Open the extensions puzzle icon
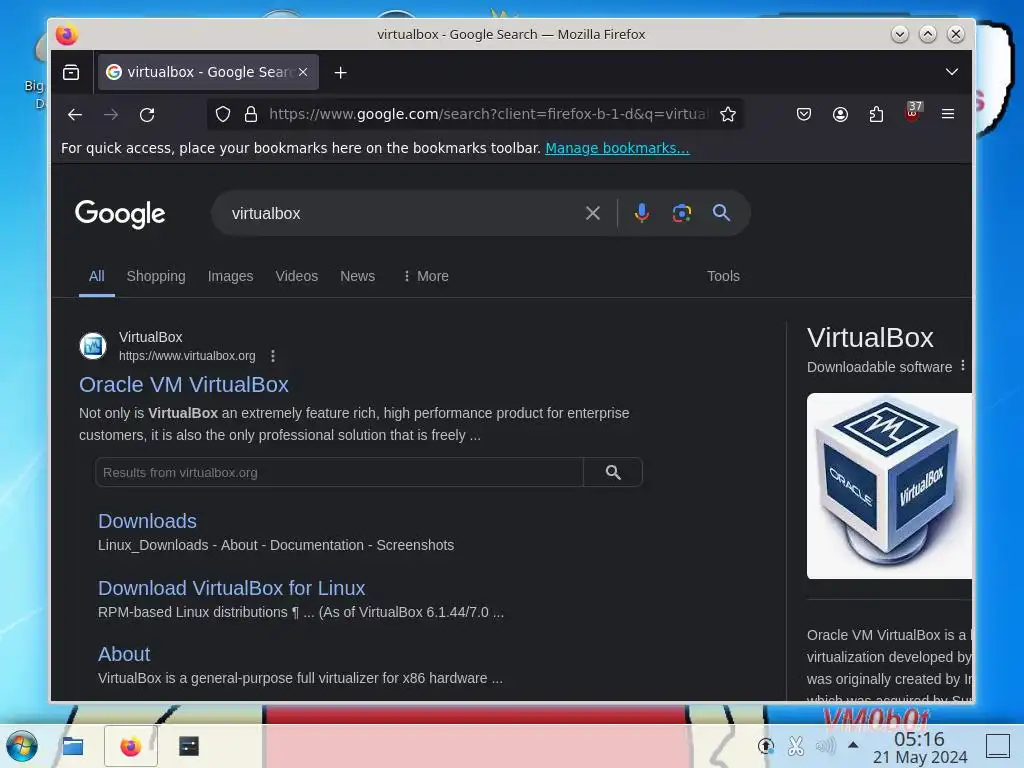Image resolution: width=1024 pixels, height=768 pixels. (x=876, y=114)
